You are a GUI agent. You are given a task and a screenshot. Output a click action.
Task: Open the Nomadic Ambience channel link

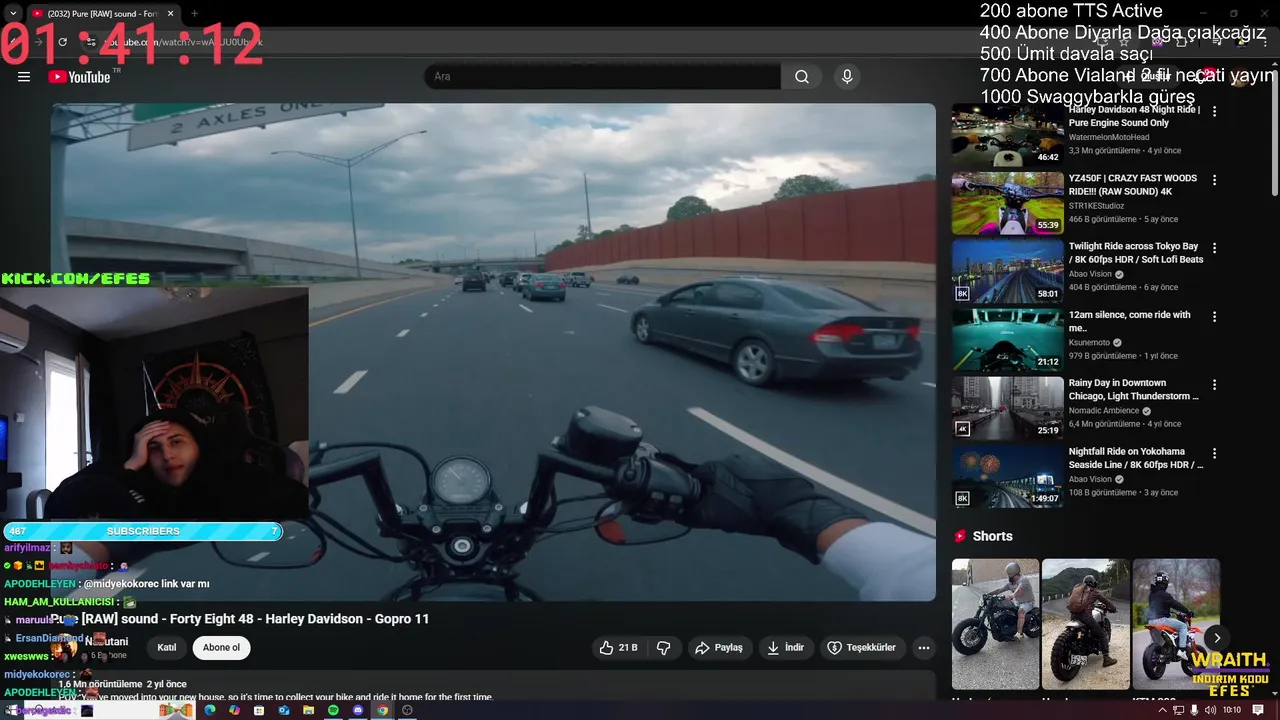(x=1104, y=411)
